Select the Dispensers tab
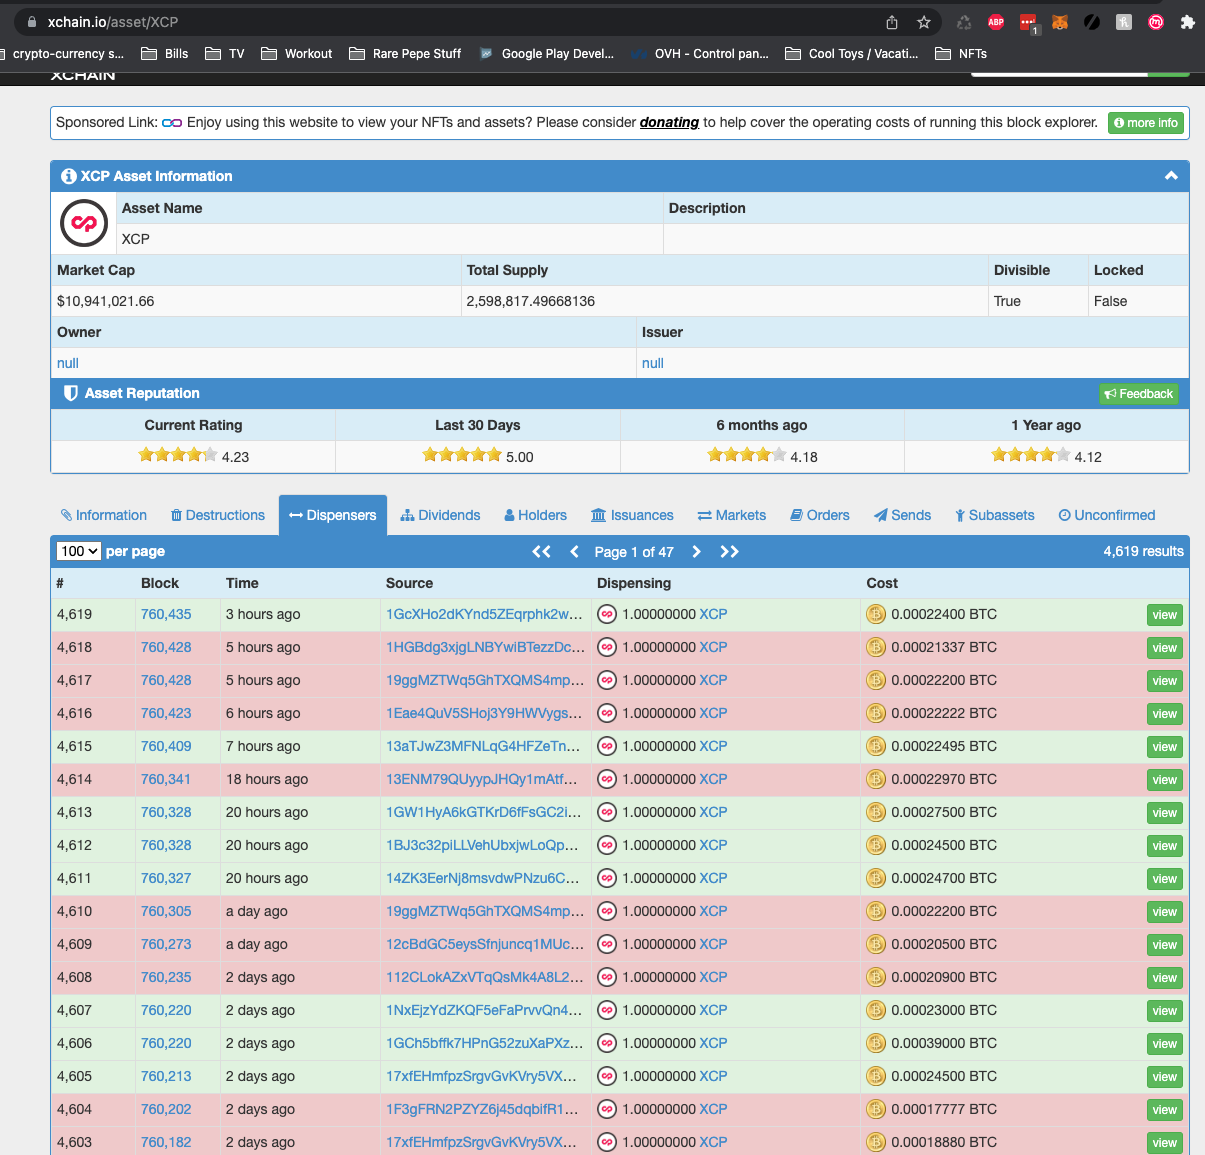The image size is (1205, 1155). click(333, 515)
